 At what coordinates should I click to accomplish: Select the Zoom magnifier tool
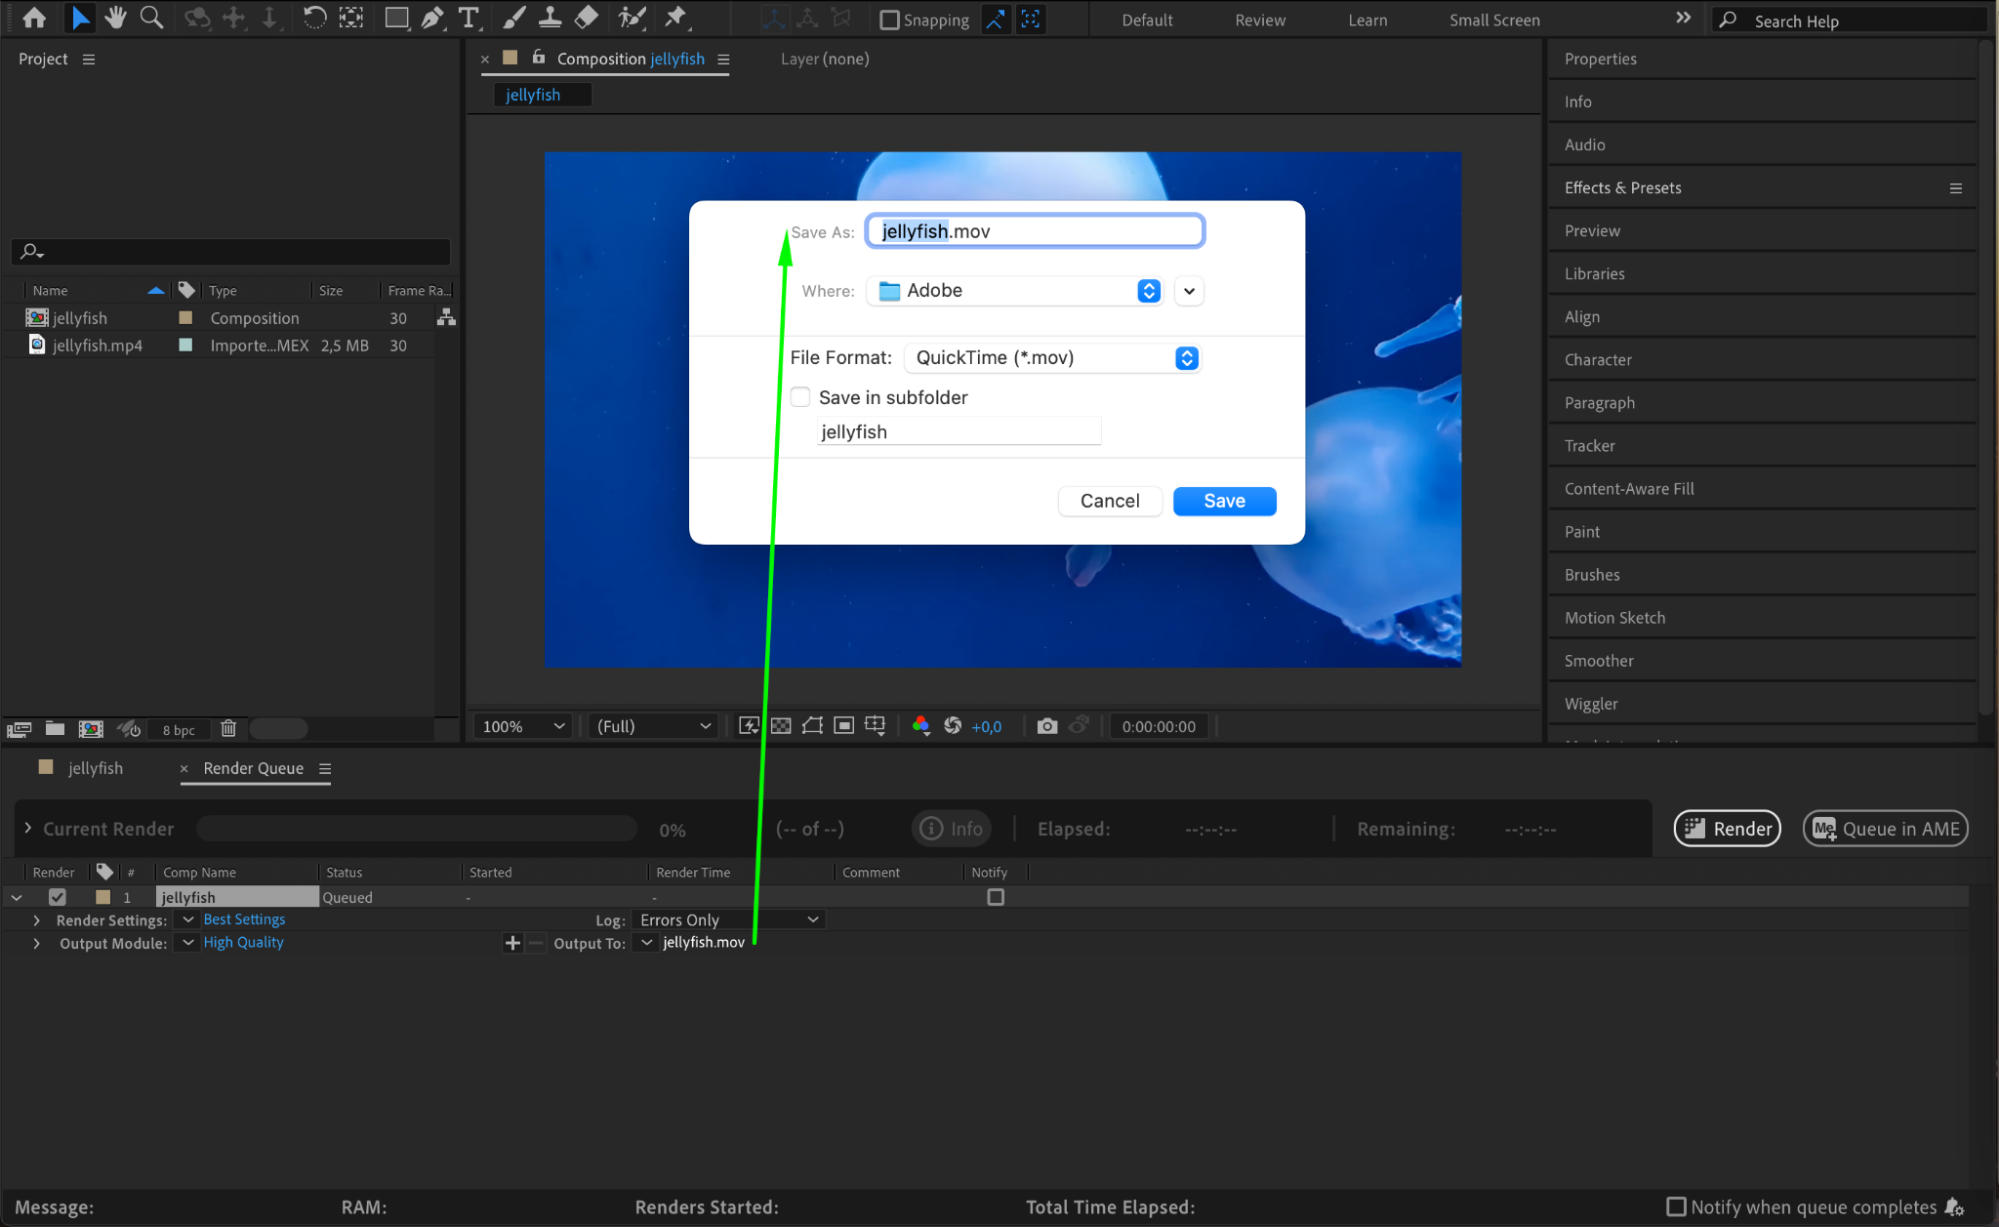tap(151, 17)
